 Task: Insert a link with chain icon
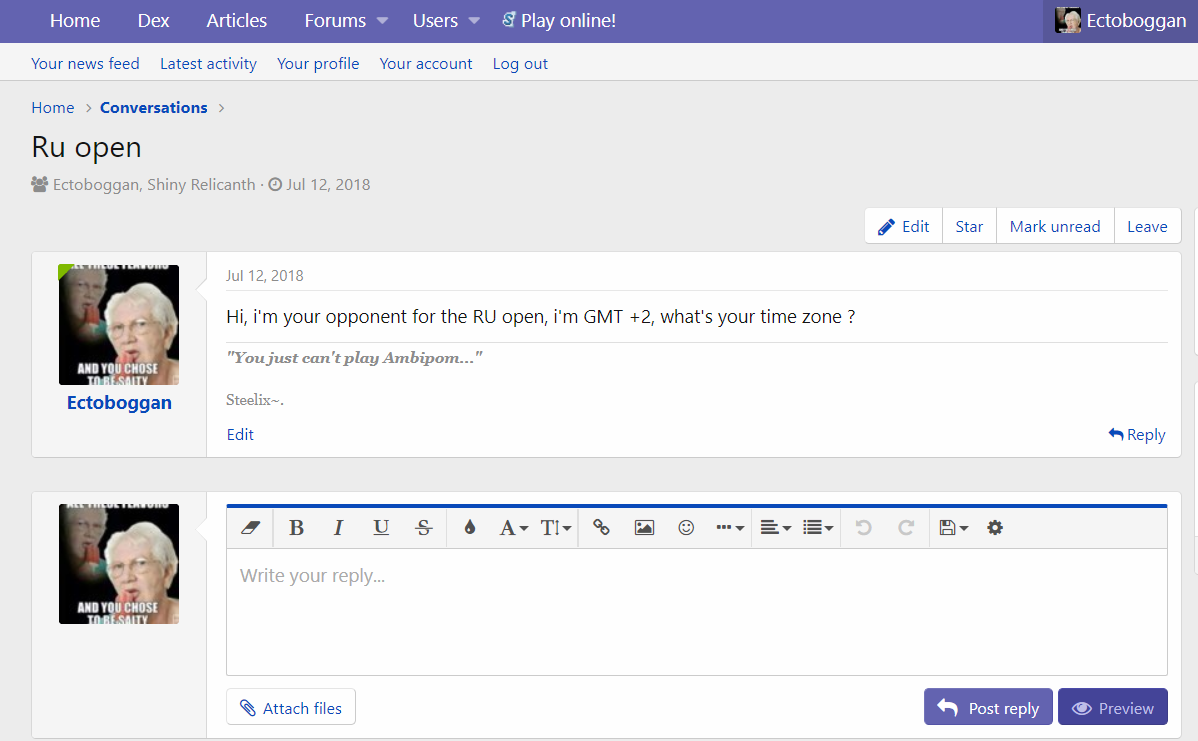pyautogui.click(x=601, y=528)
